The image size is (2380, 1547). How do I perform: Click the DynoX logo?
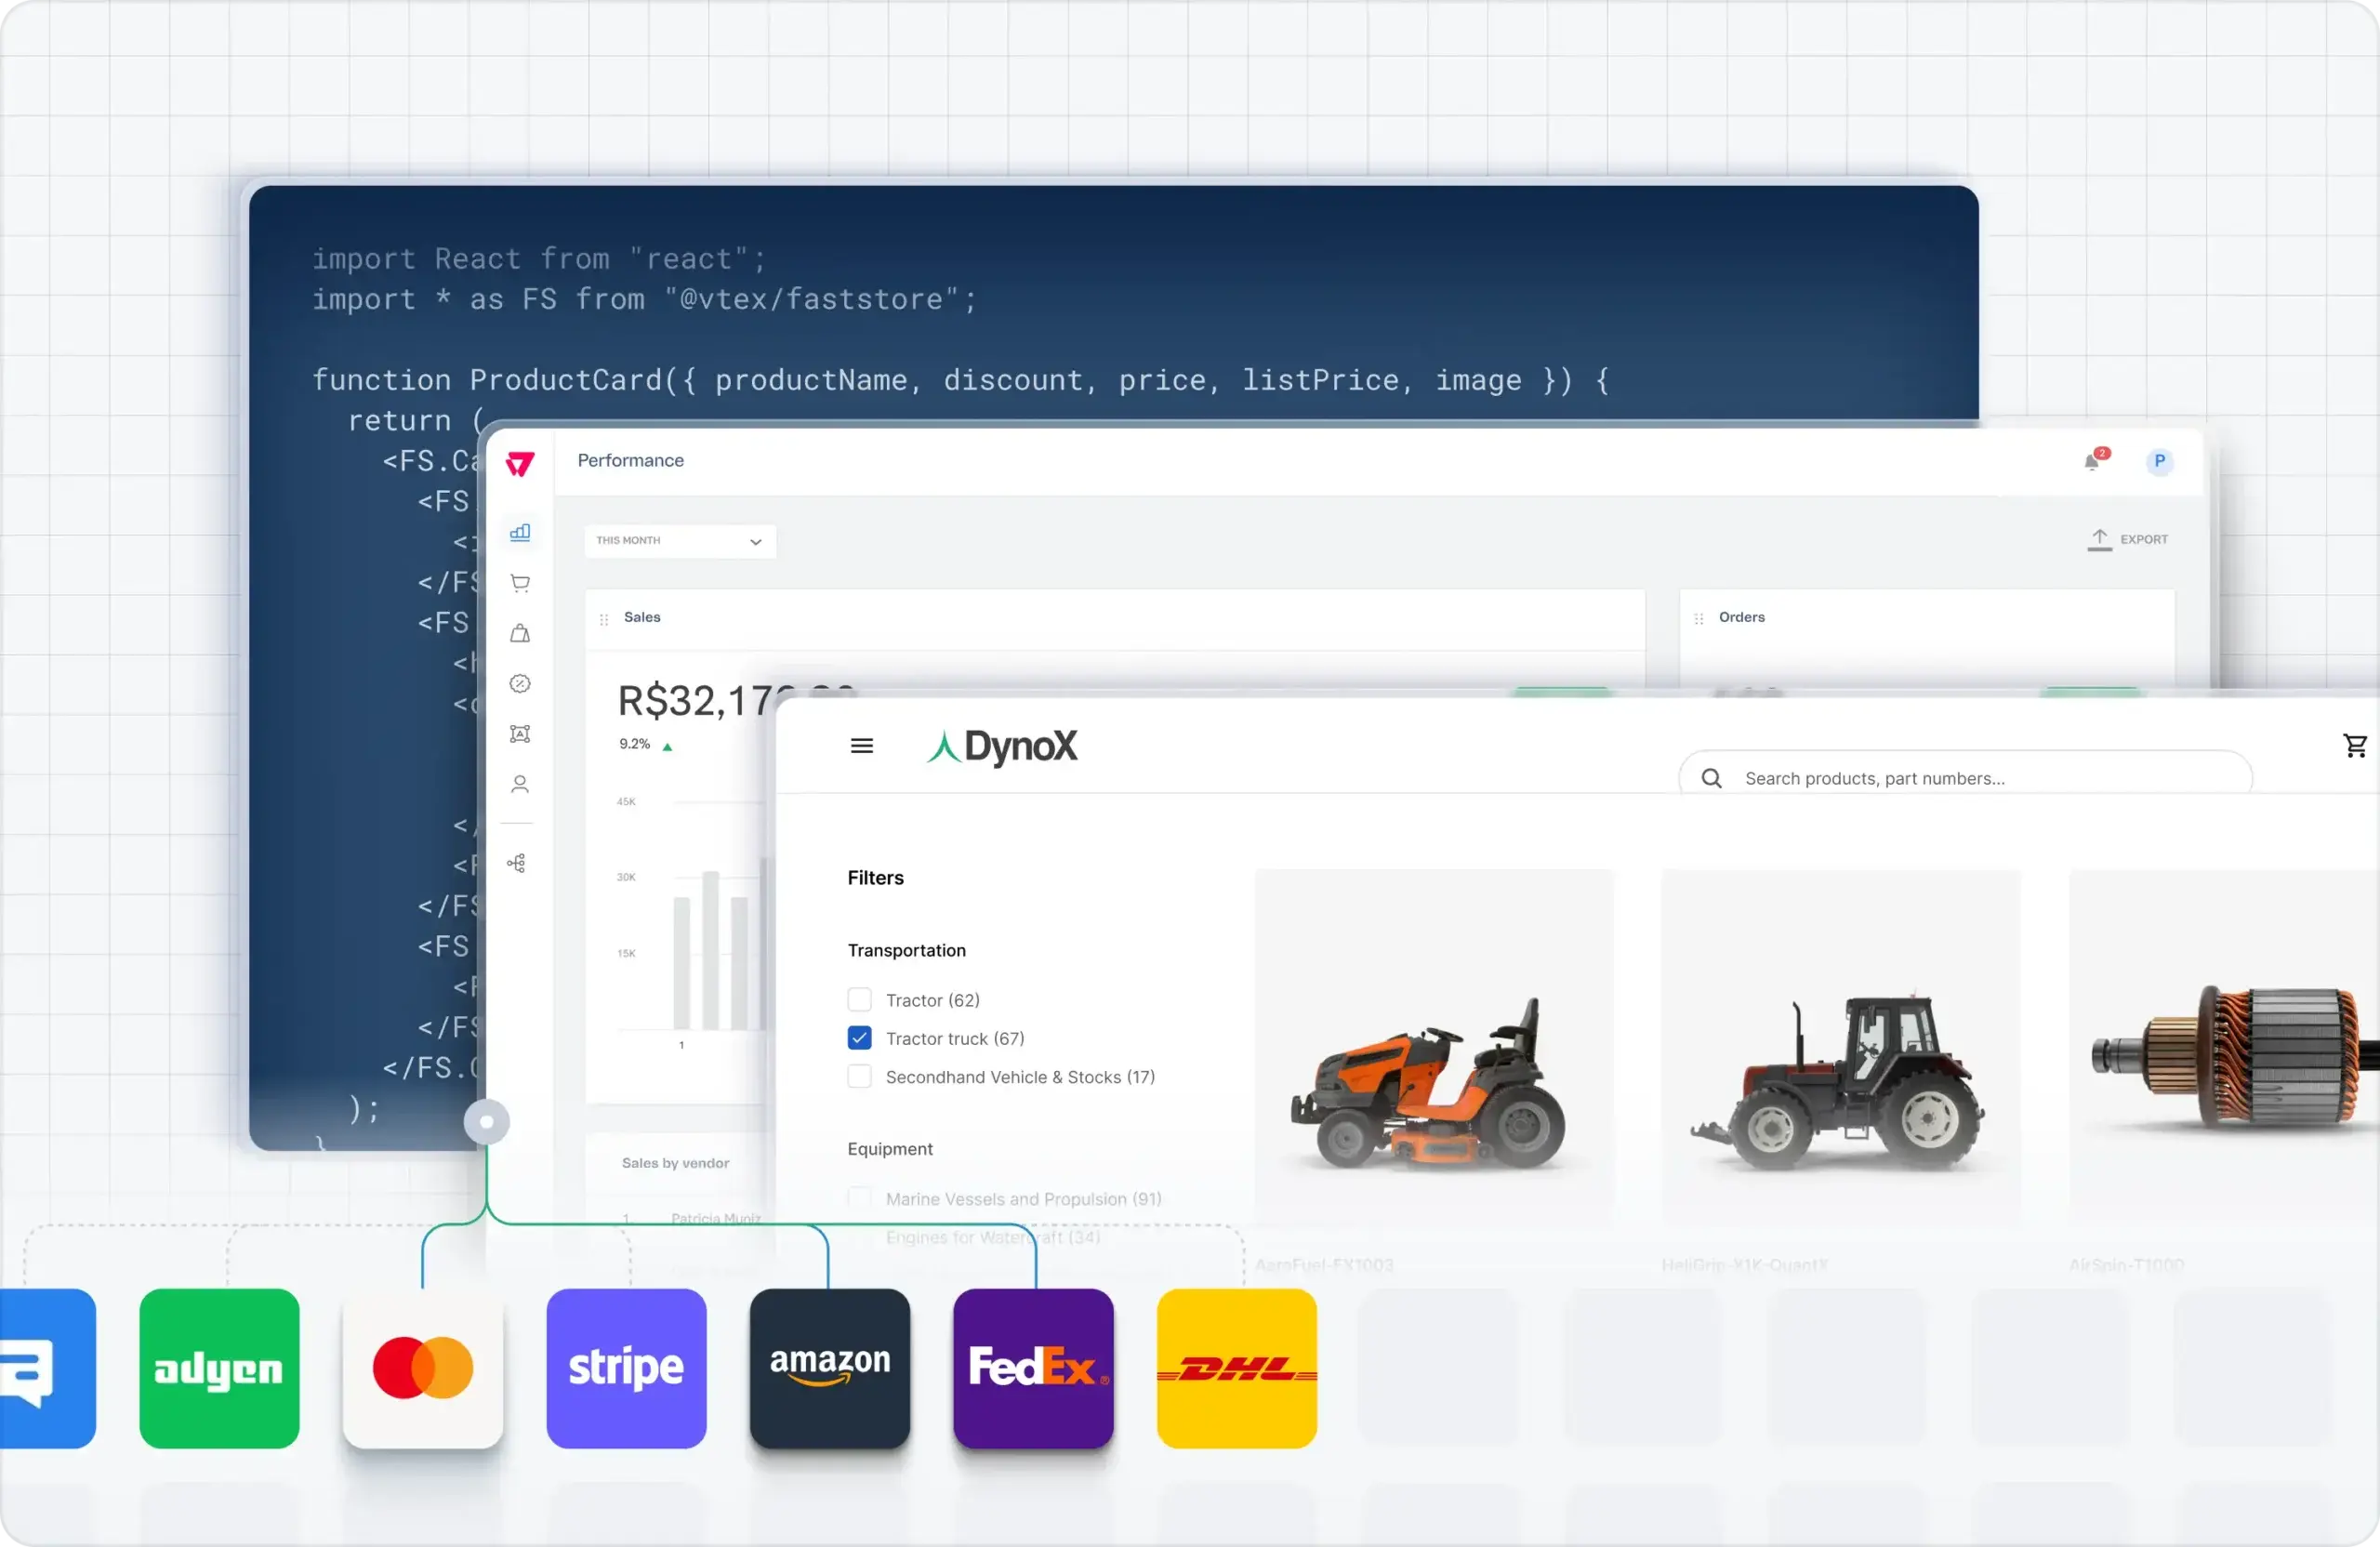click(x=1002, y=746)
